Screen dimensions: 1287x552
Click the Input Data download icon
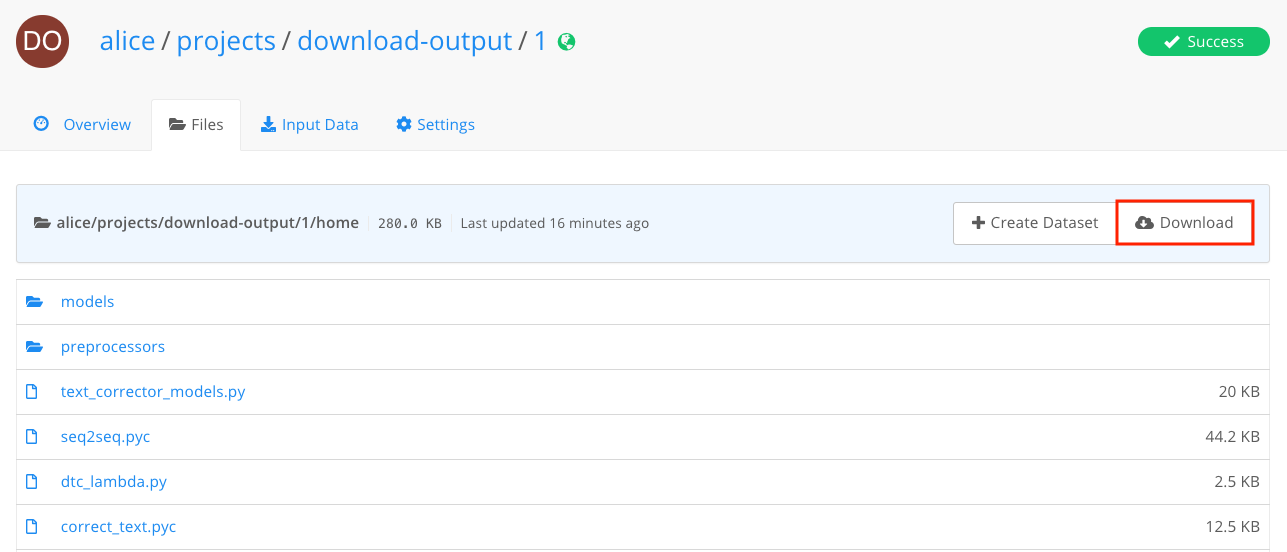click(x=268, y=125)
